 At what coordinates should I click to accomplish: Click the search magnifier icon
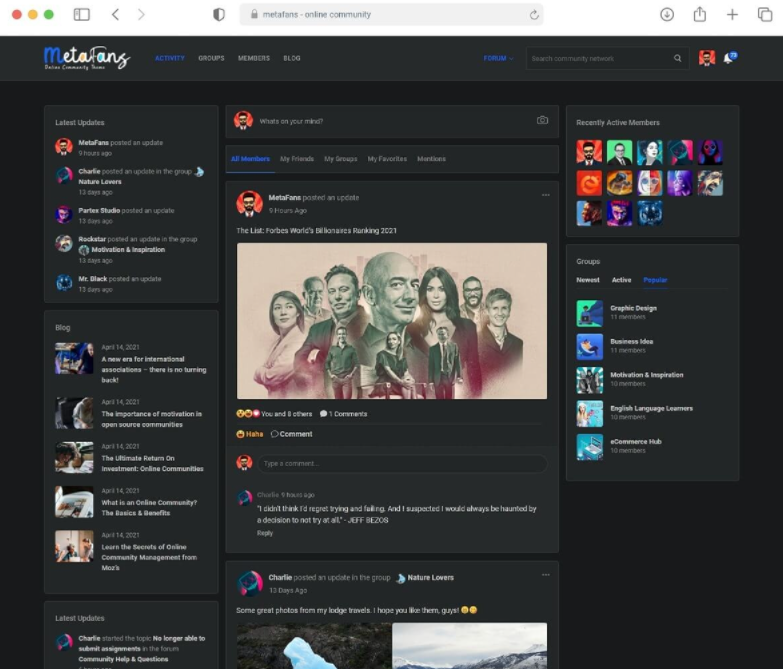[677, 58]
